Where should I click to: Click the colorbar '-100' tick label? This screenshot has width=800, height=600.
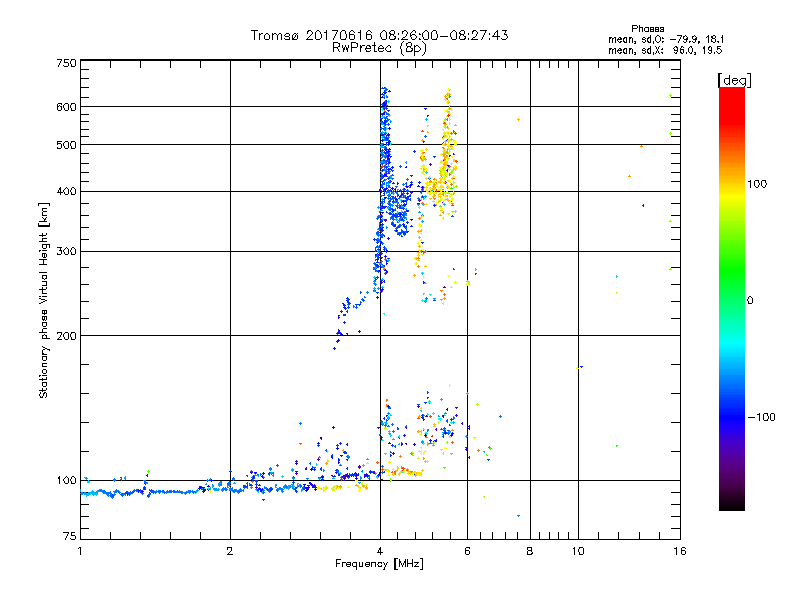pyautogui.click(x=761, y=417)
